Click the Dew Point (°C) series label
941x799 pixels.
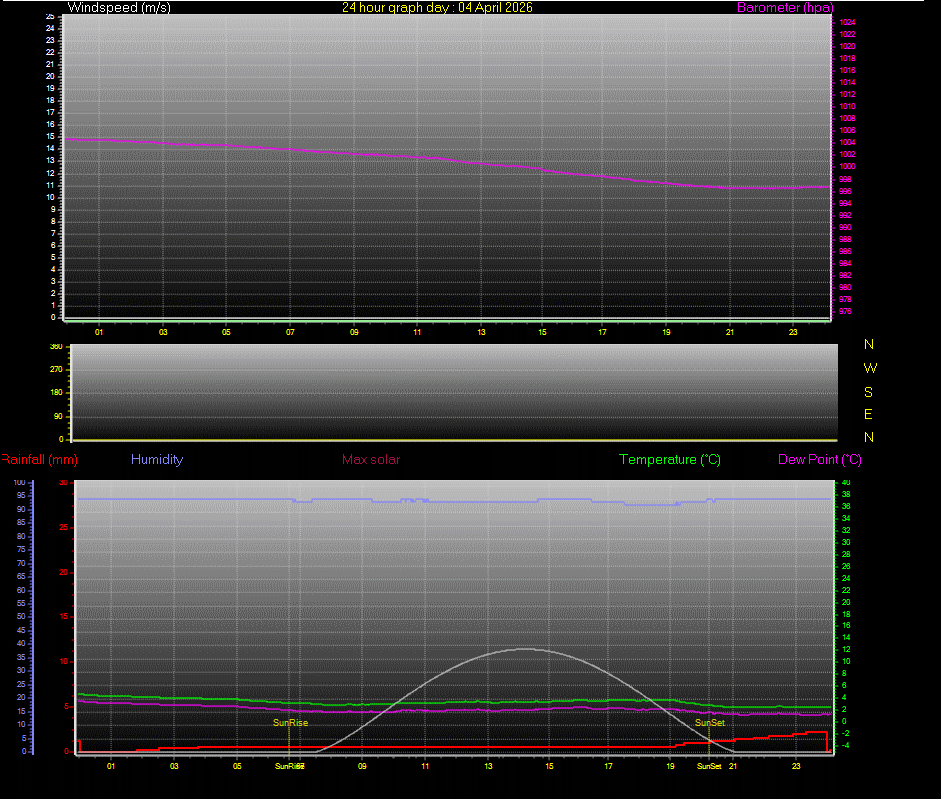pos(821,459)
